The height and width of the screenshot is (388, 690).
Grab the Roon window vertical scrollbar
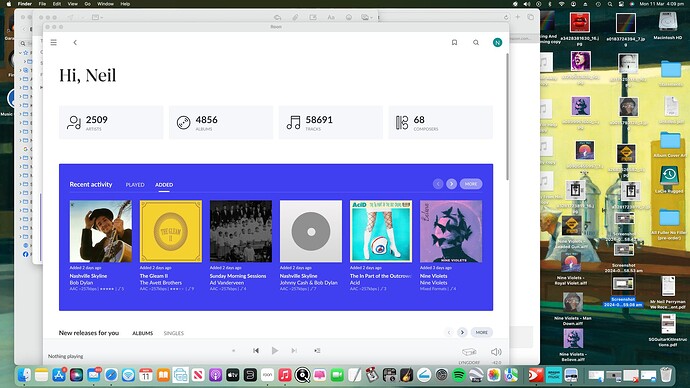tap(507, 117)
